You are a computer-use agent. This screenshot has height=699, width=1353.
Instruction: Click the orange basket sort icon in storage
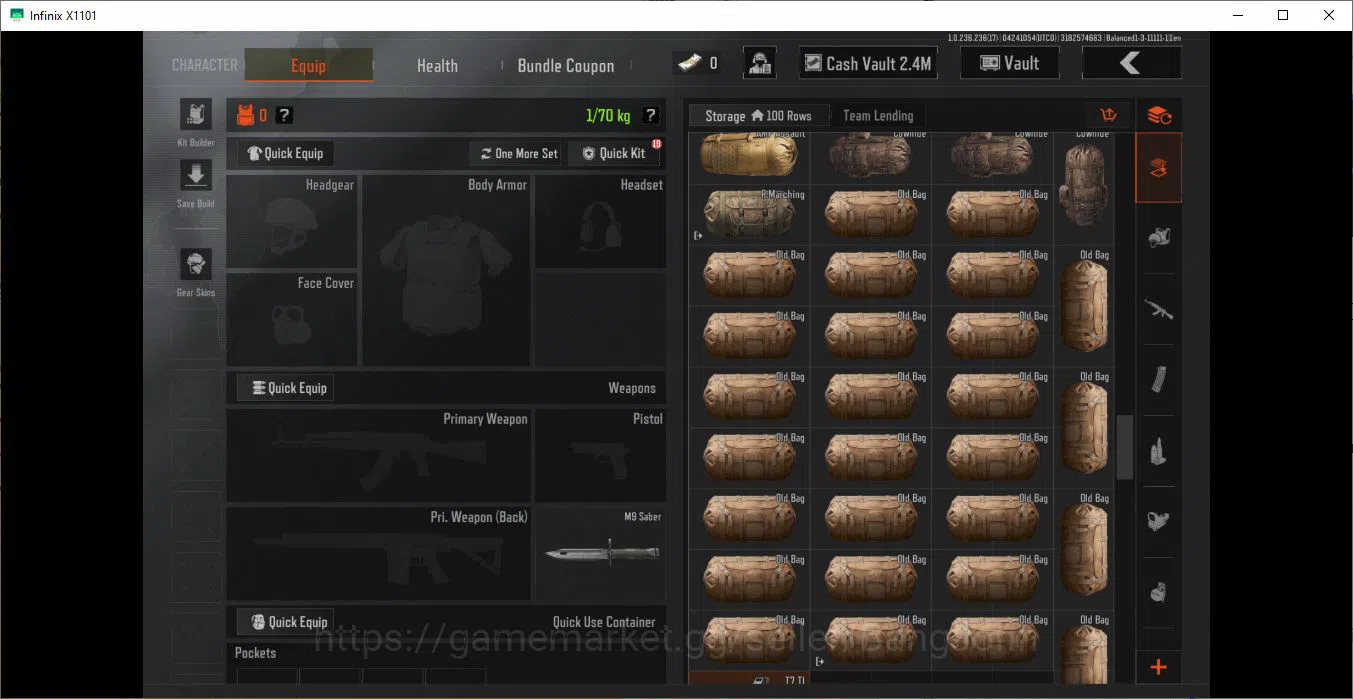[1107, 115]
